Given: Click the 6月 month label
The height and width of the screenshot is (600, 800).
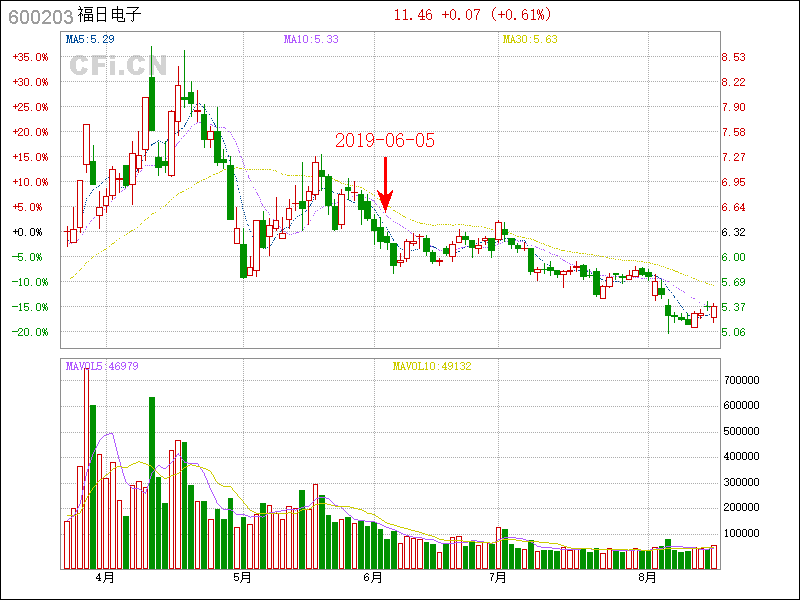Looking at the screenshot, I should 373,578.
